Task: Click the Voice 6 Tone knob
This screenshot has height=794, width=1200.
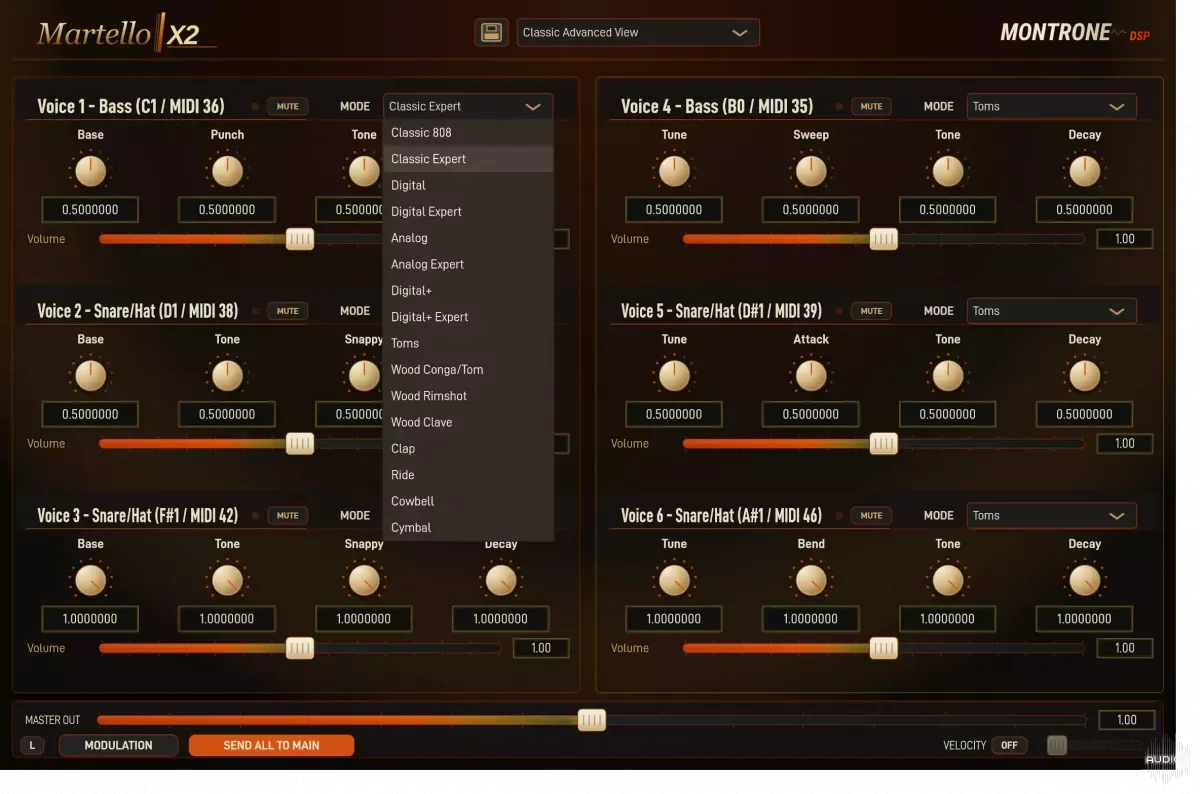Action: point(948,580)
